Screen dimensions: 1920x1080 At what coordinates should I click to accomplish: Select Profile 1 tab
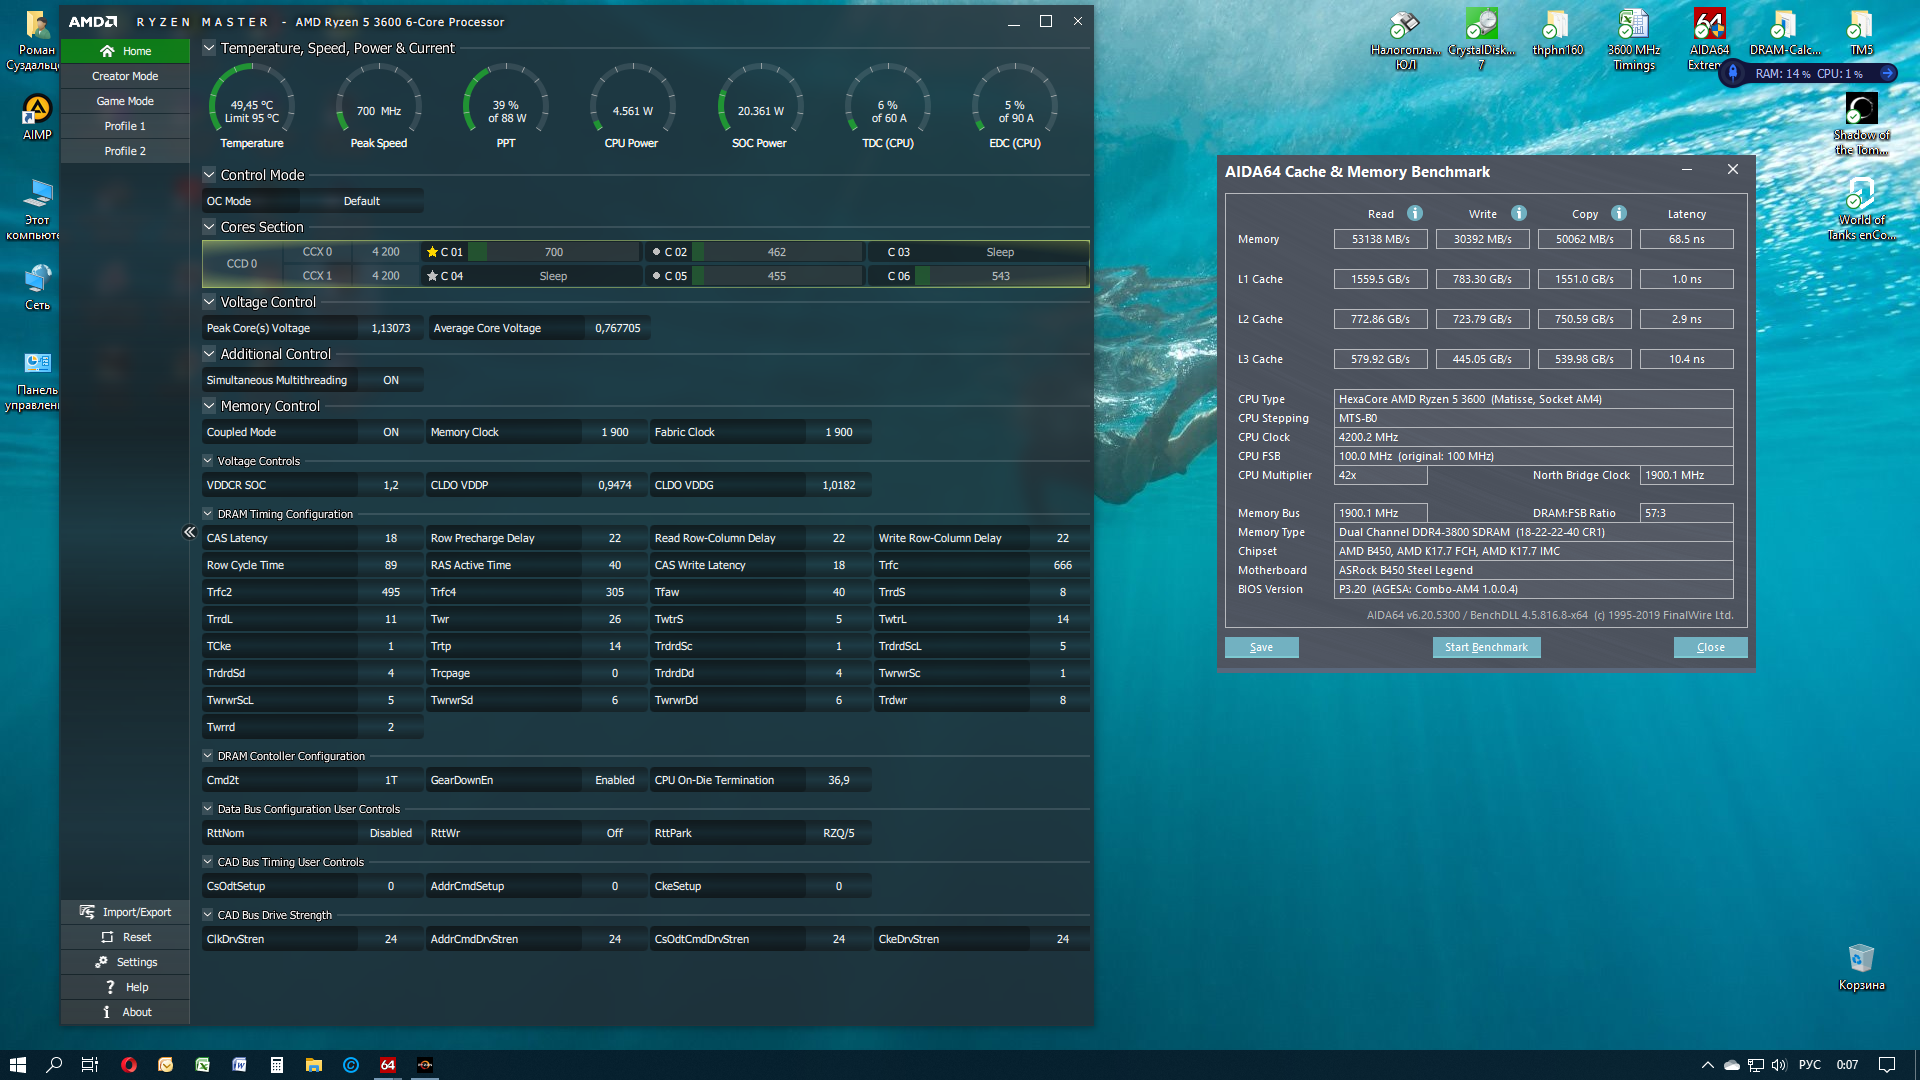[125, 126]
